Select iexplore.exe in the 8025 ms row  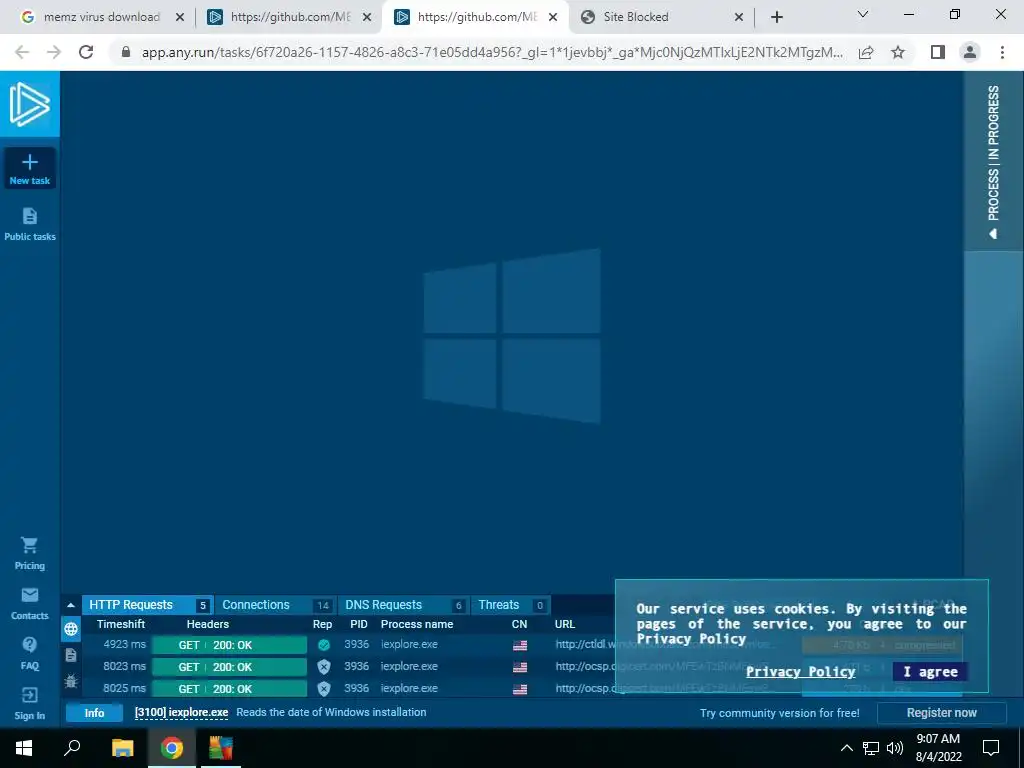(409, 688)
